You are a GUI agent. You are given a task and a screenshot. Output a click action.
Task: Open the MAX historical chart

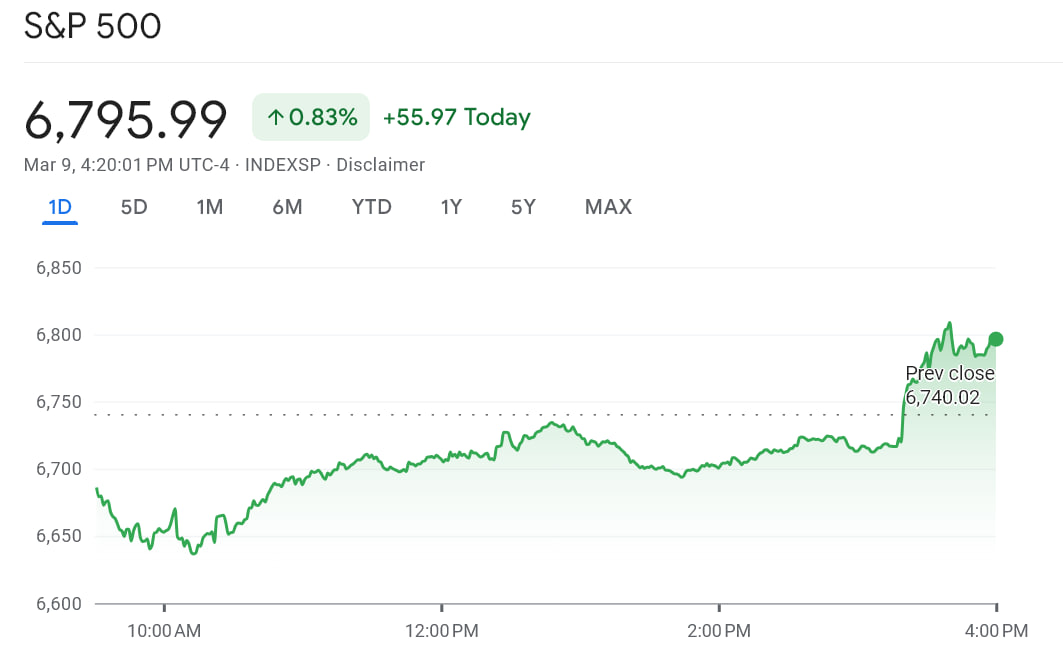[608, 207]
